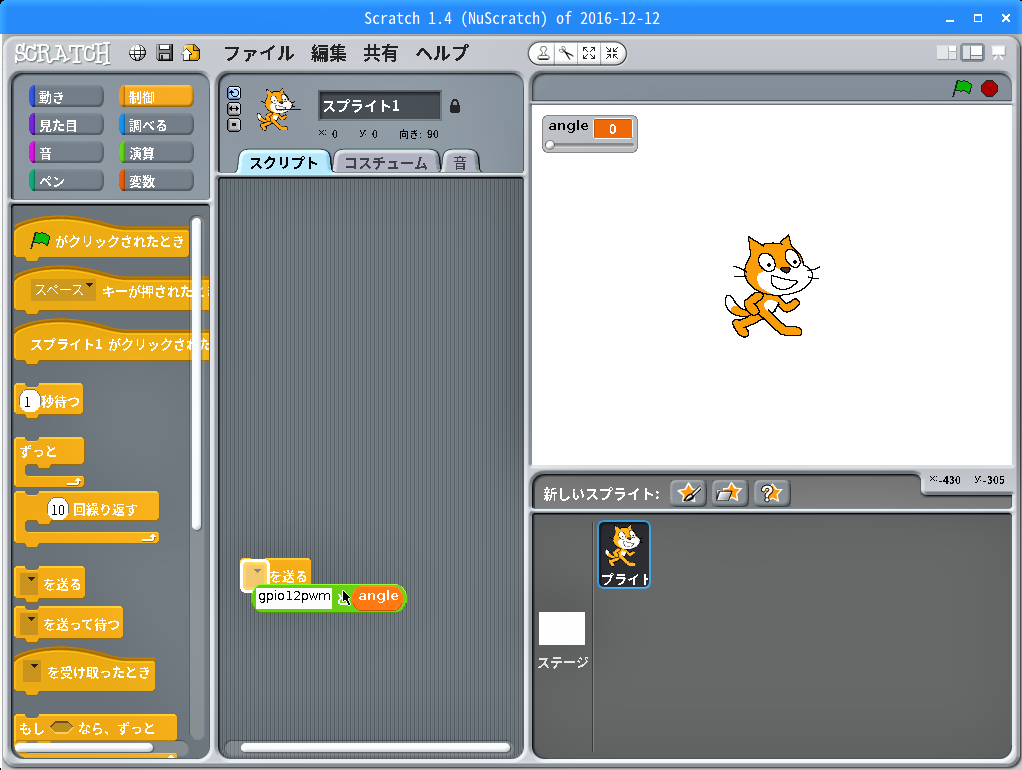The image size is (1022, 770).
Task: Toggle the sprite lock icon
Action: tap(455, 106)
